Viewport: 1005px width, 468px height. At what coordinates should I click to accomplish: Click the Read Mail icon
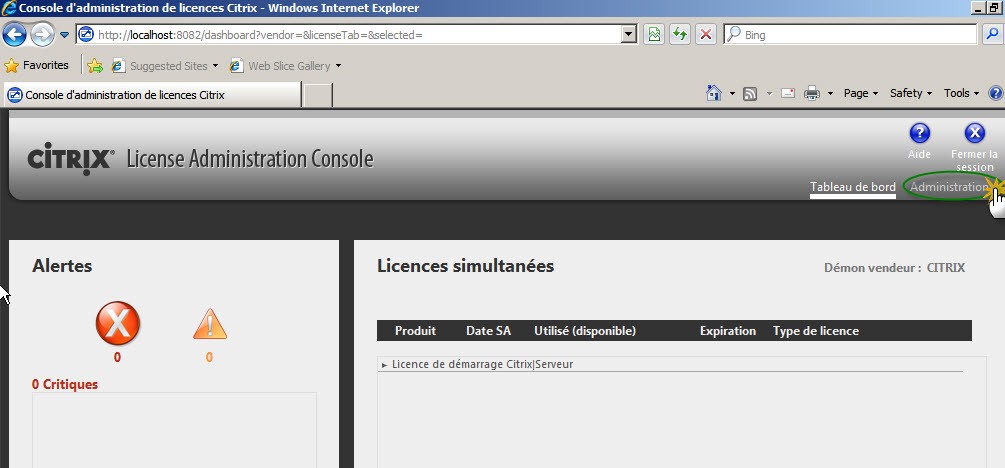point(788,94)
